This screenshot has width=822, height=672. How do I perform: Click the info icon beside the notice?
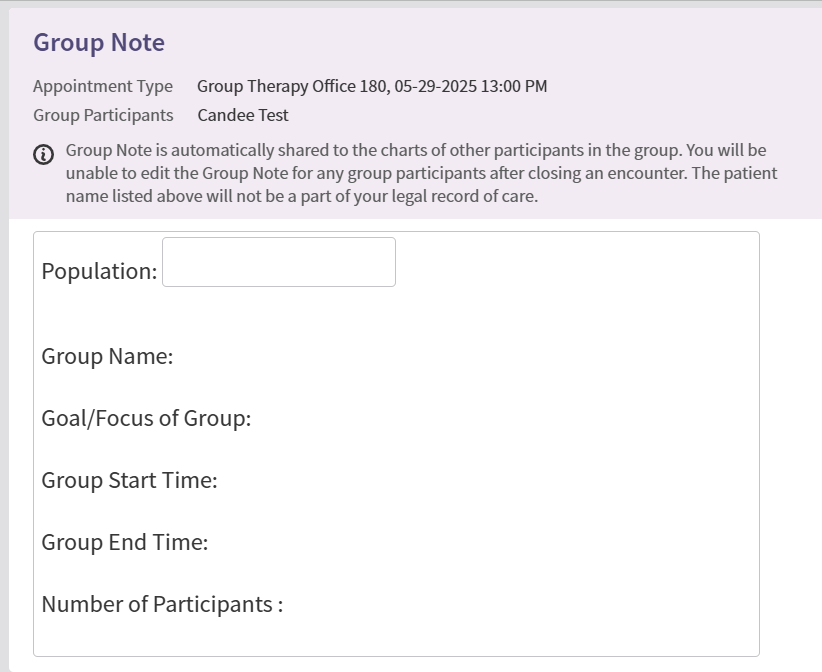coord(43,154)
